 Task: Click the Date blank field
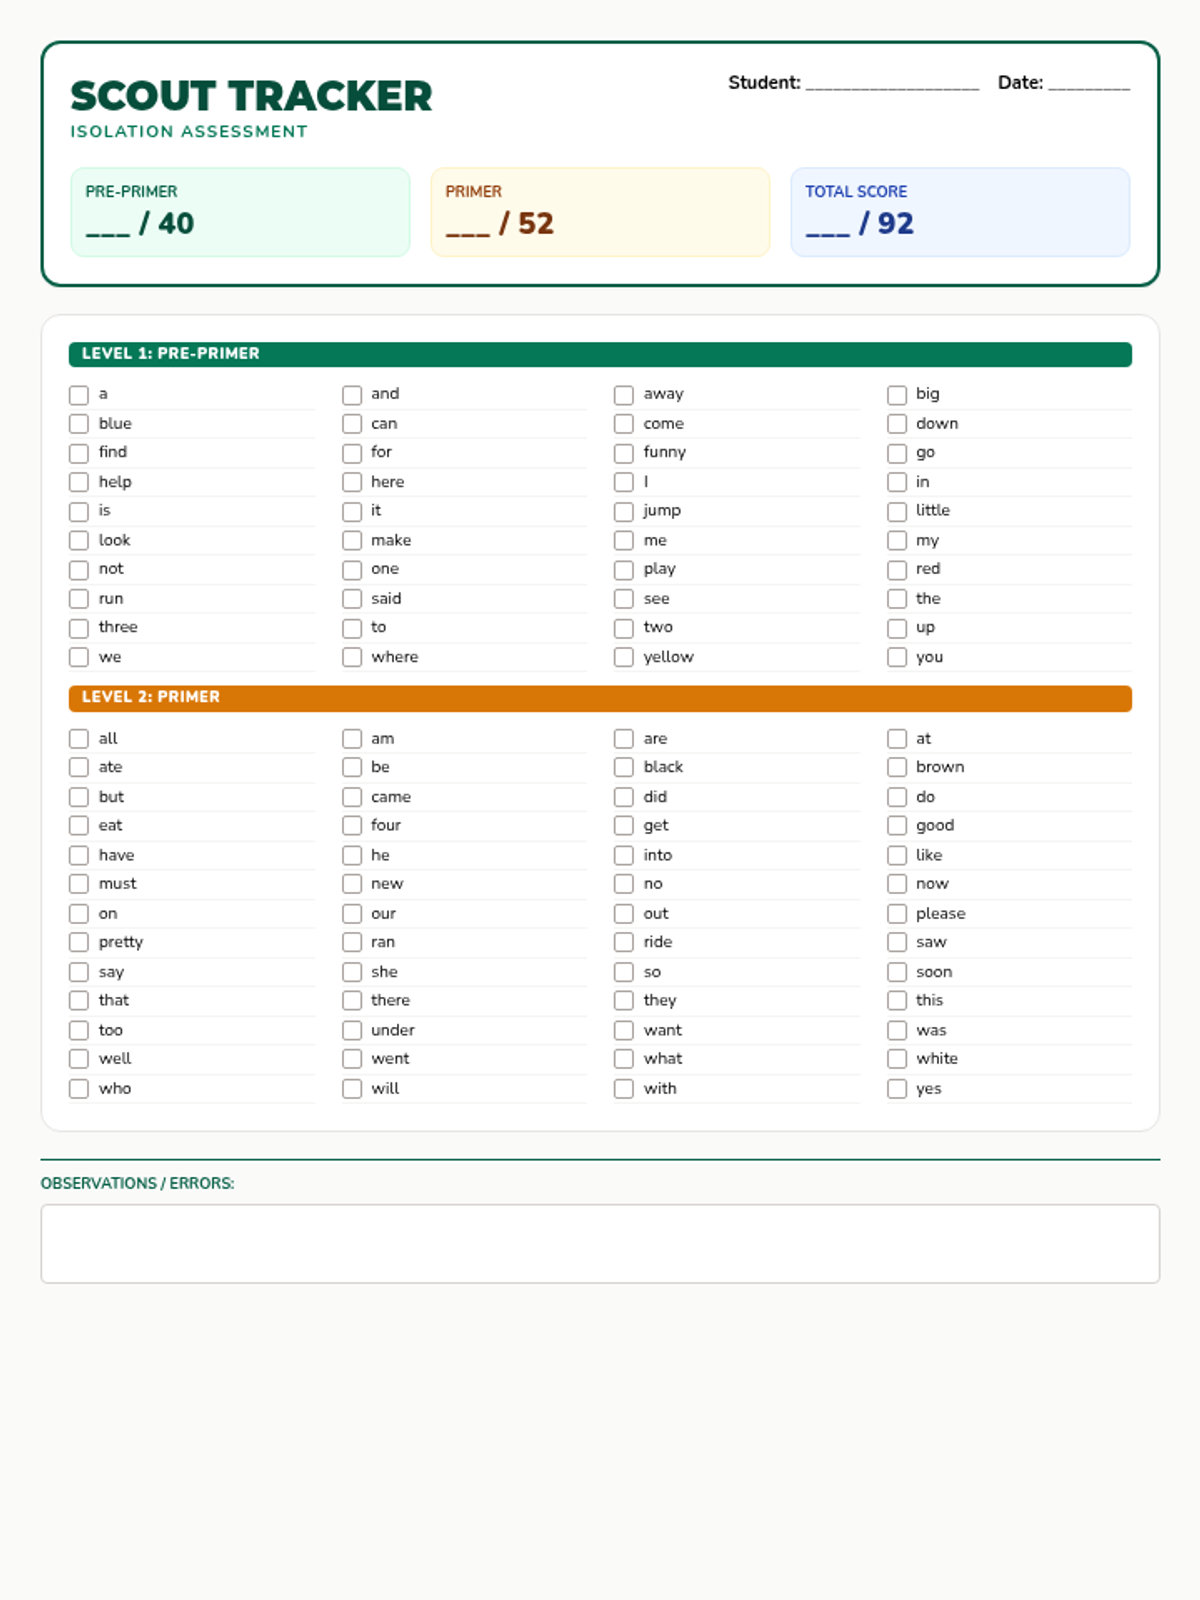tap(1088, 83)
